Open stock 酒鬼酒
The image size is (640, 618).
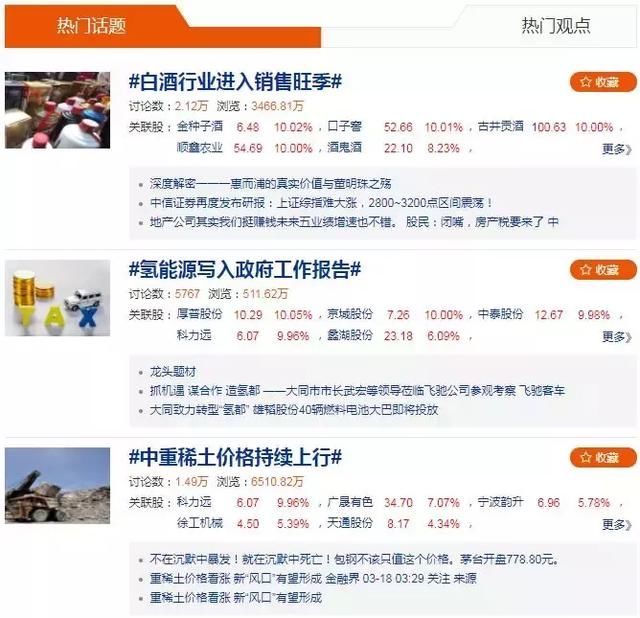pos(344,147)
